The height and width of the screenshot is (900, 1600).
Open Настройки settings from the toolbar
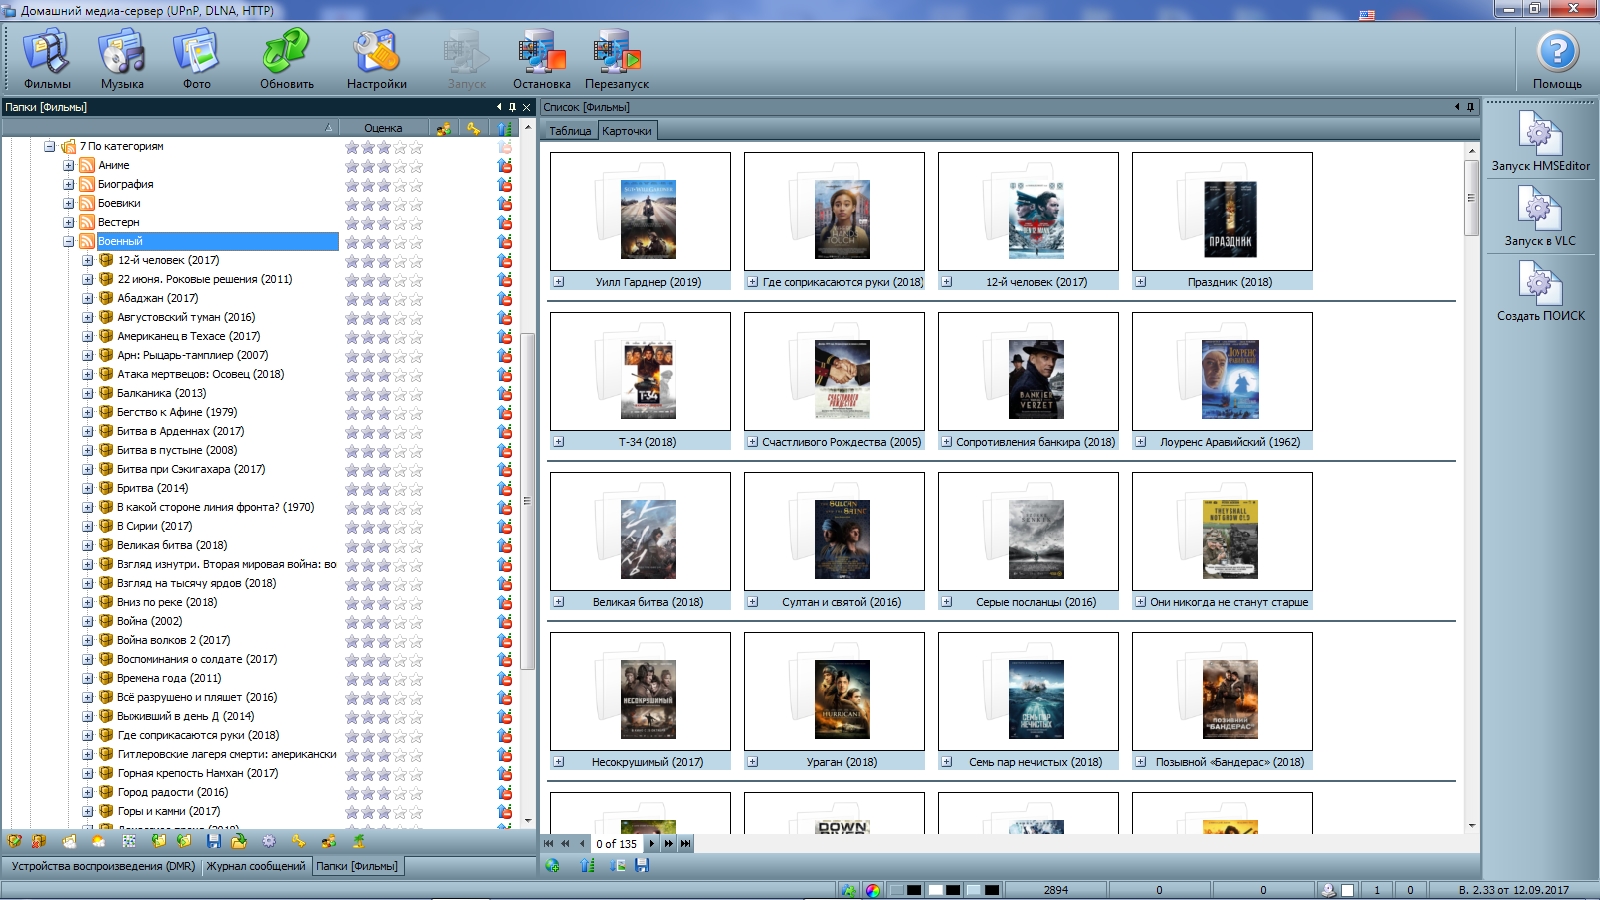376,59
